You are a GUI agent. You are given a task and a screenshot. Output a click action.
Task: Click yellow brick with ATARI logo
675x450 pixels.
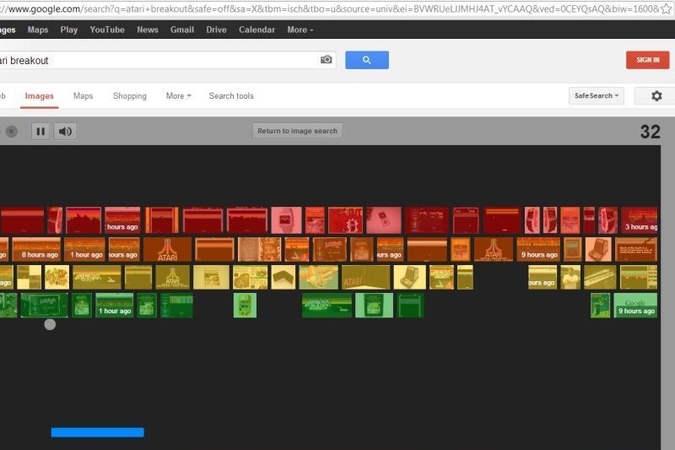point(173,277)
